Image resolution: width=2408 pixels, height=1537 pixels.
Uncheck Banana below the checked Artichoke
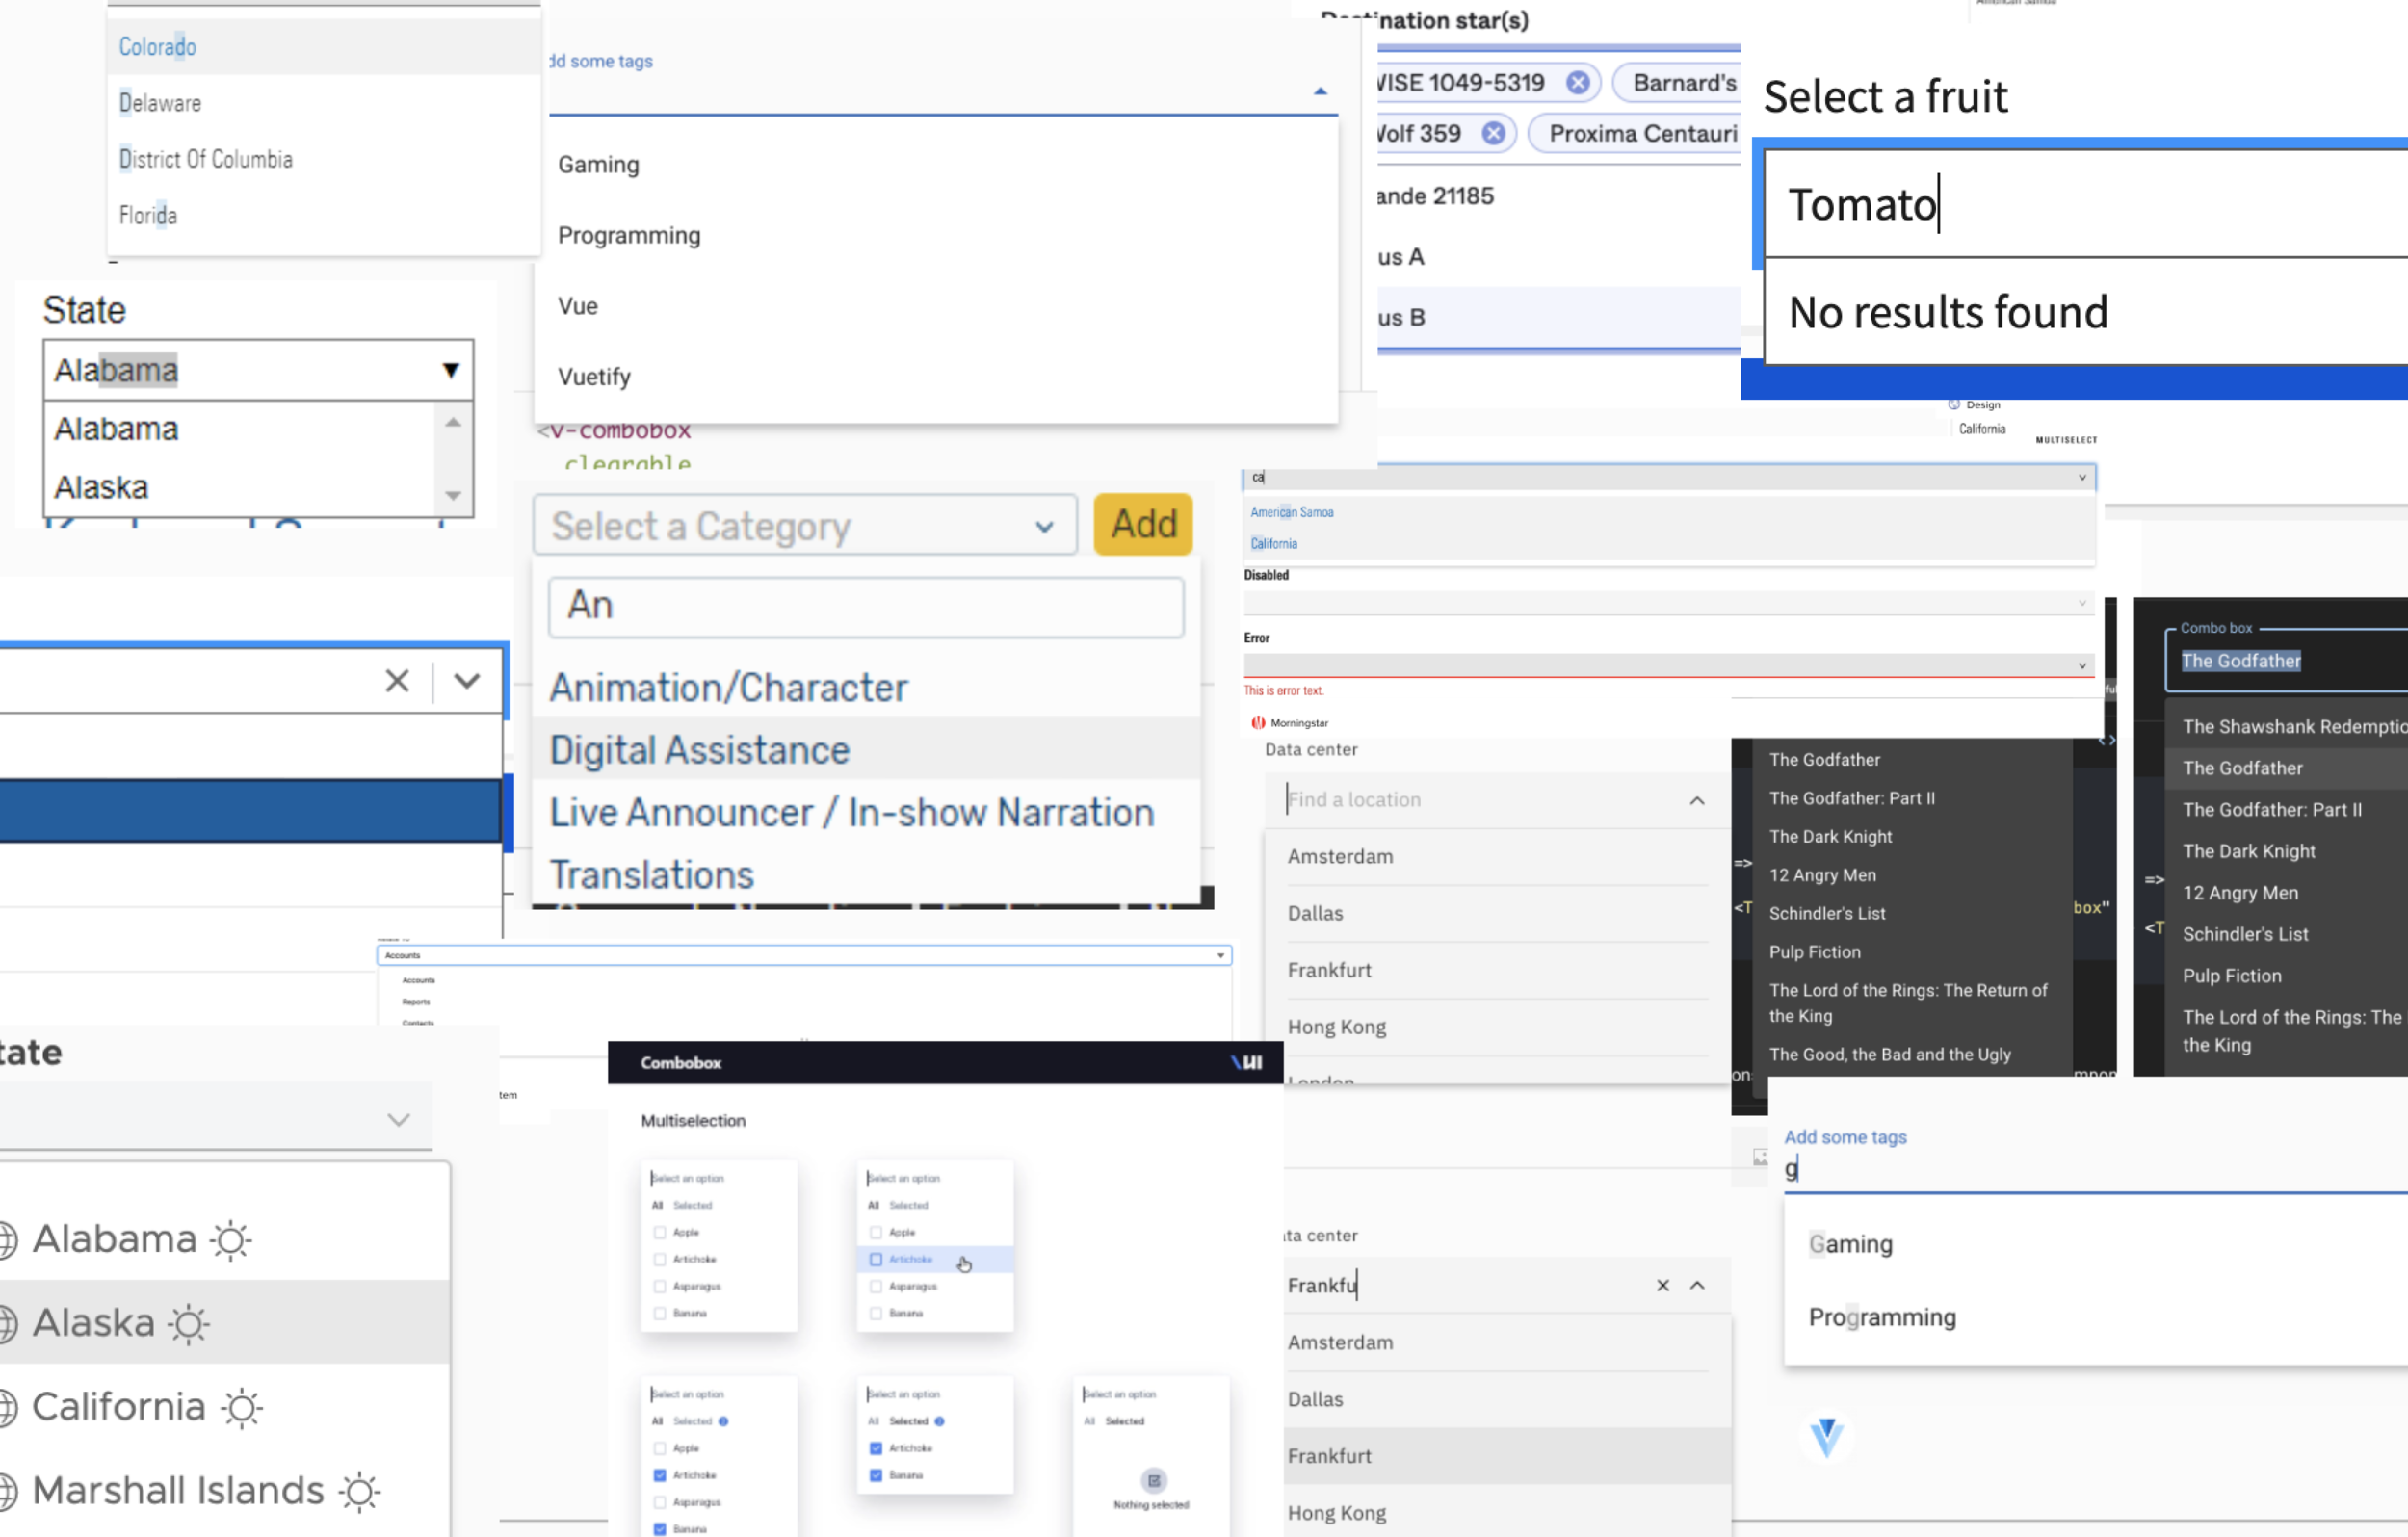click(x=876, y=1475)
